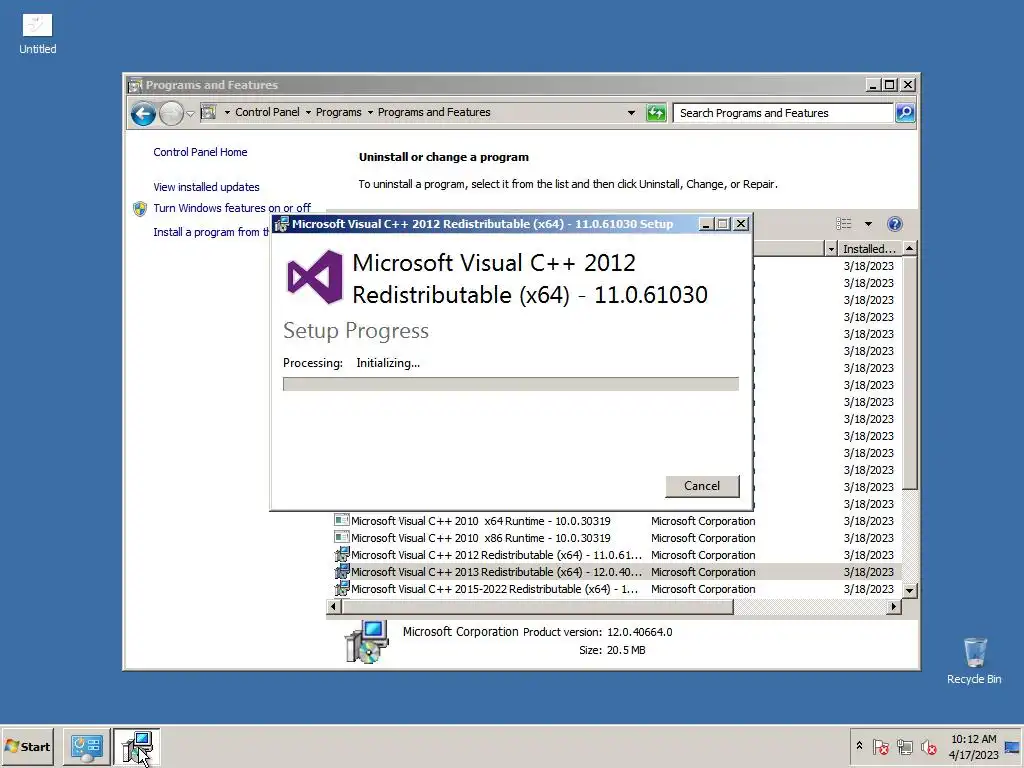Click the network tray icon
1024x768 pixels.
coord(904,746)
